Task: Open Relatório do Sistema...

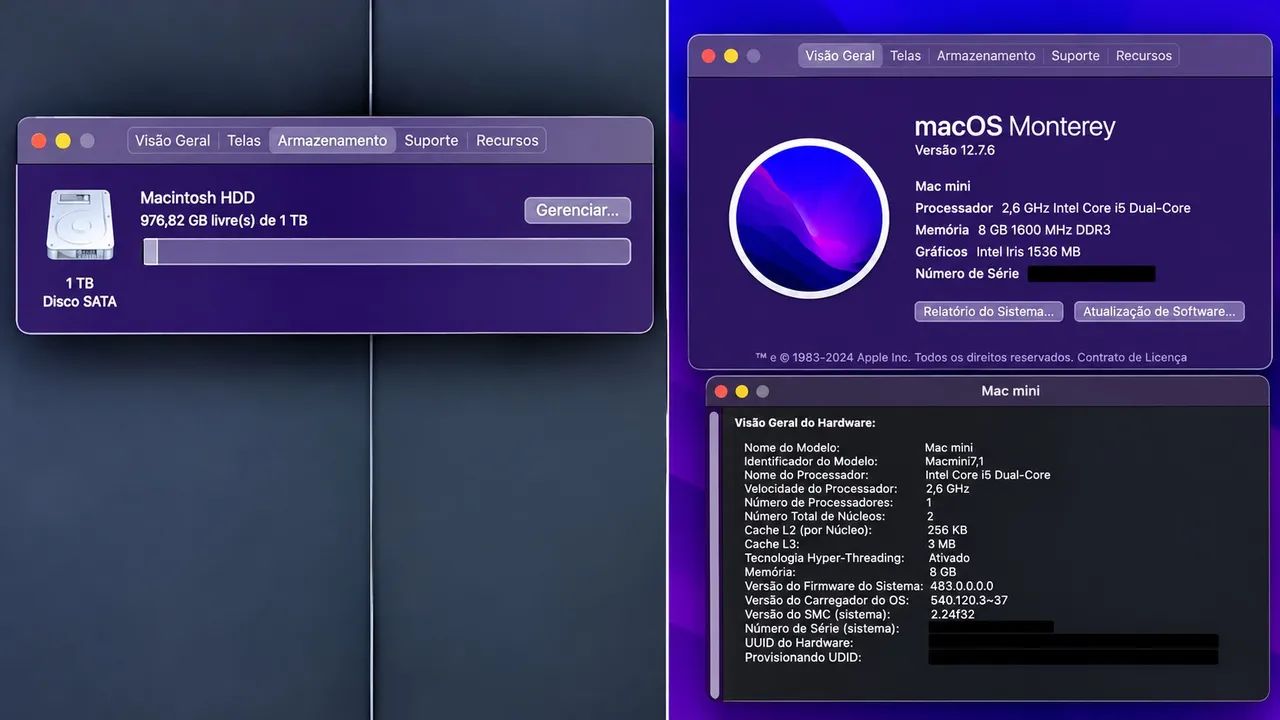Action: click(988, 312)
